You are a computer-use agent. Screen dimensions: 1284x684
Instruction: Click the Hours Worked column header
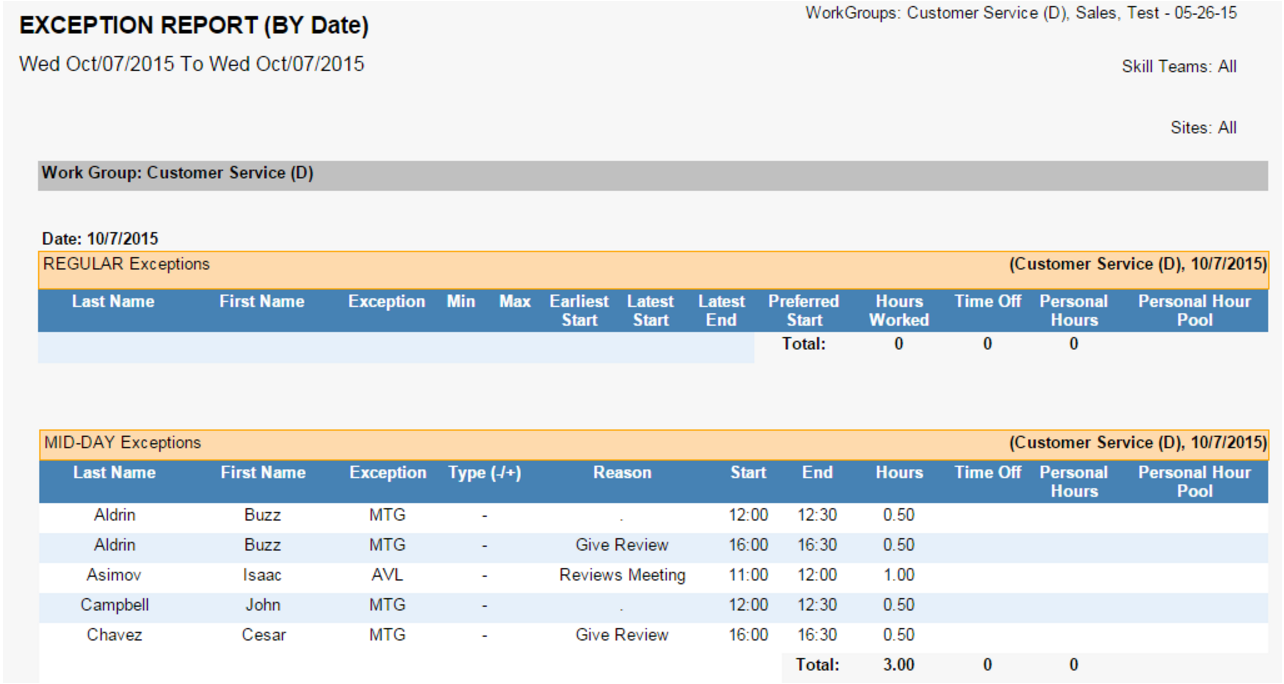point(898,311)
